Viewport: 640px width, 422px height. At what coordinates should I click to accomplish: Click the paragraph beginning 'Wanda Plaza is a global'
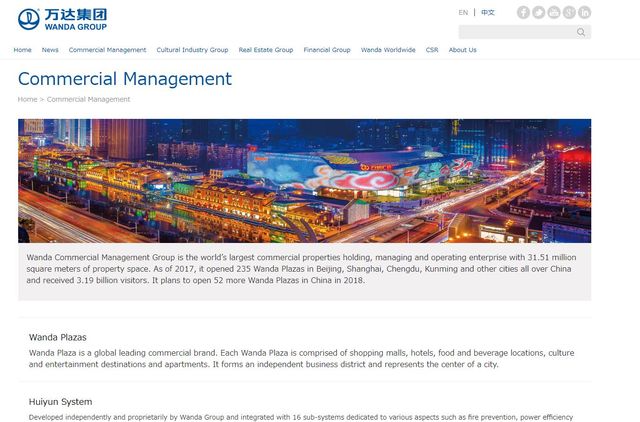(x=302, y=358)
